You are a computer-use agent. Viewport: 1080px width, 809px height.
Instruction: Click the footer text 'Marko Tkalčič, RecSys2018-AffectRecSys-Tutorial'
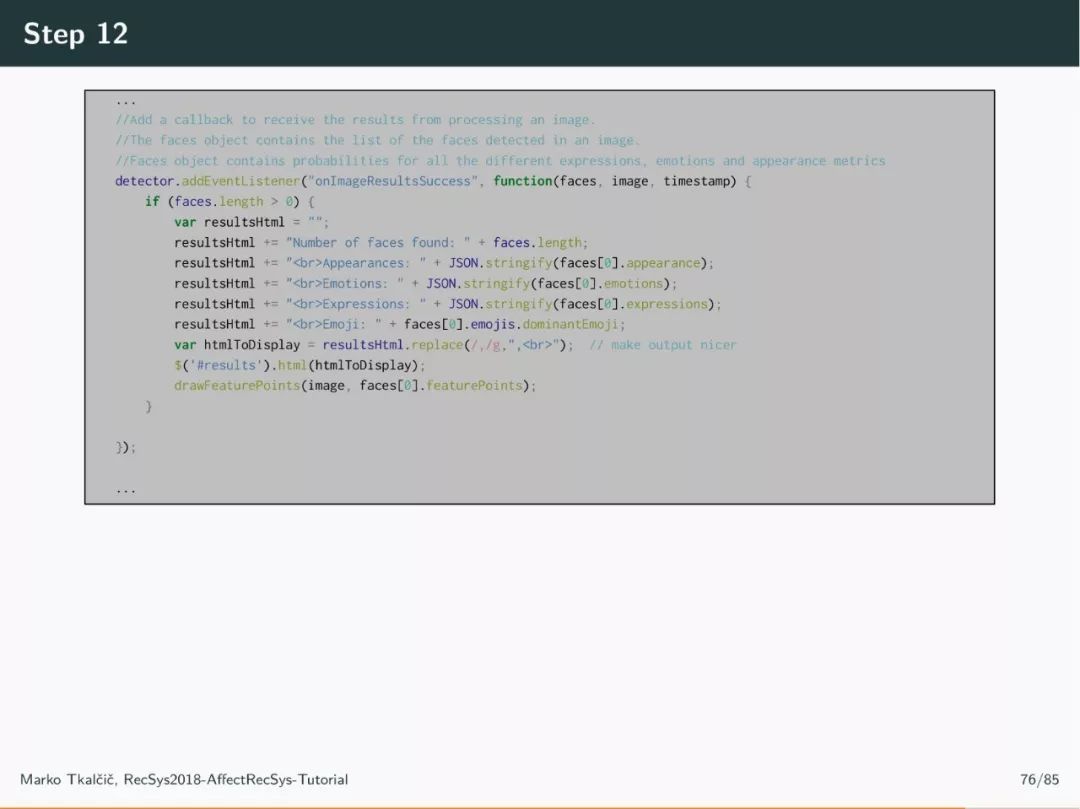click(184, 779)
